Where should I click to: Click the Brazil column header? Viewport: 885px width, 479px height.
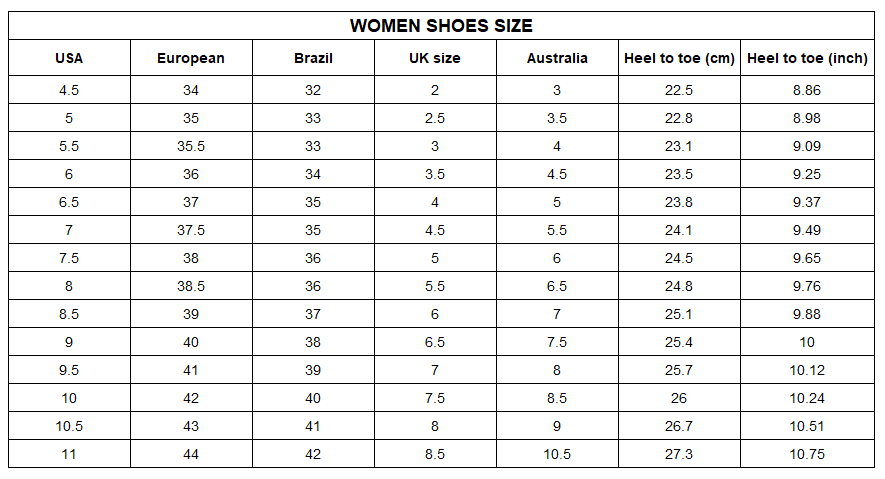[x=313, y=58]
